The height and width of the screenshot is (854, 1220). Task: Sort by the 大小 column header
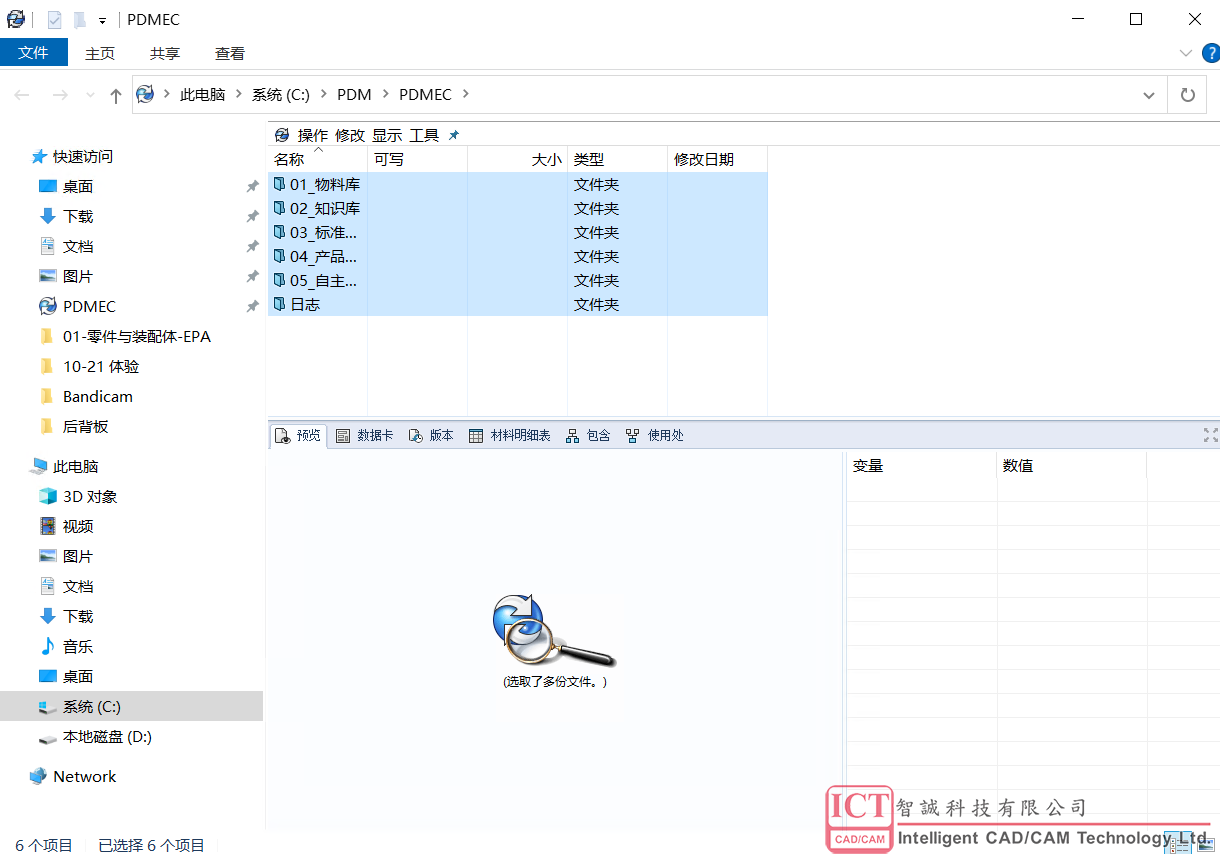coord(517,159)
